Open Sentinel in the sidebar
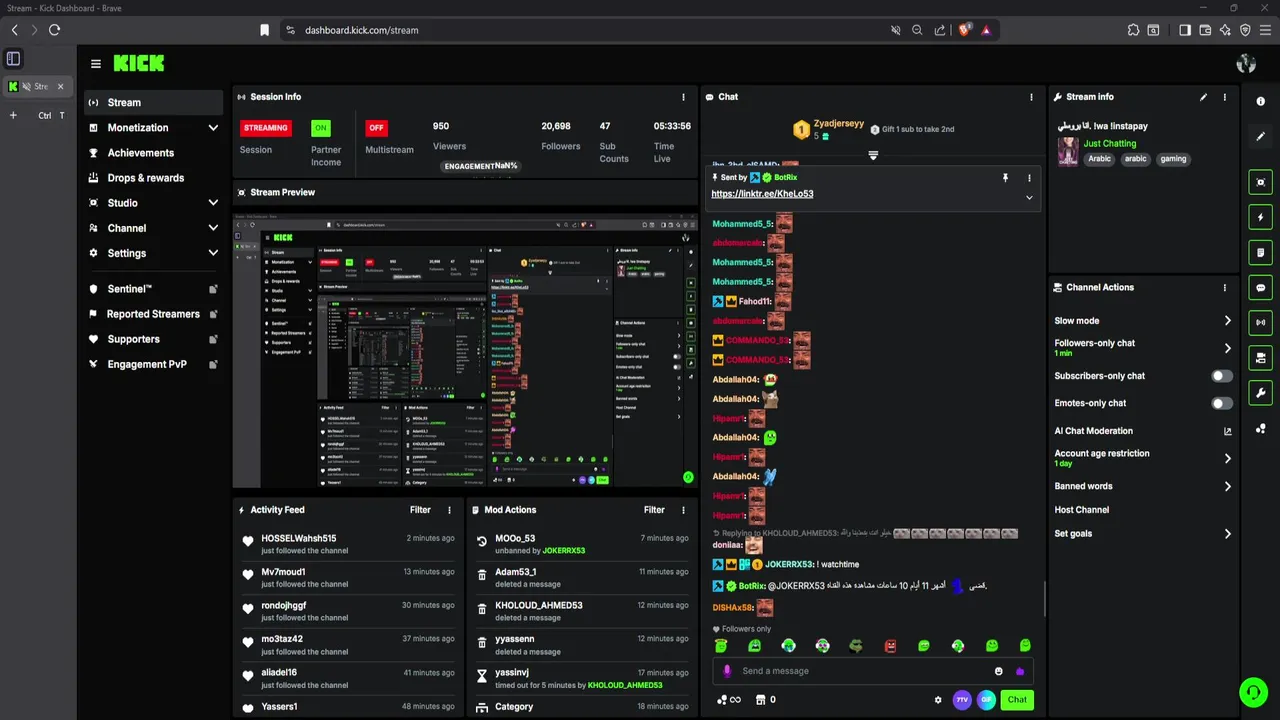This screenshot has width=1280, height=720. click(x=154, y=289)
